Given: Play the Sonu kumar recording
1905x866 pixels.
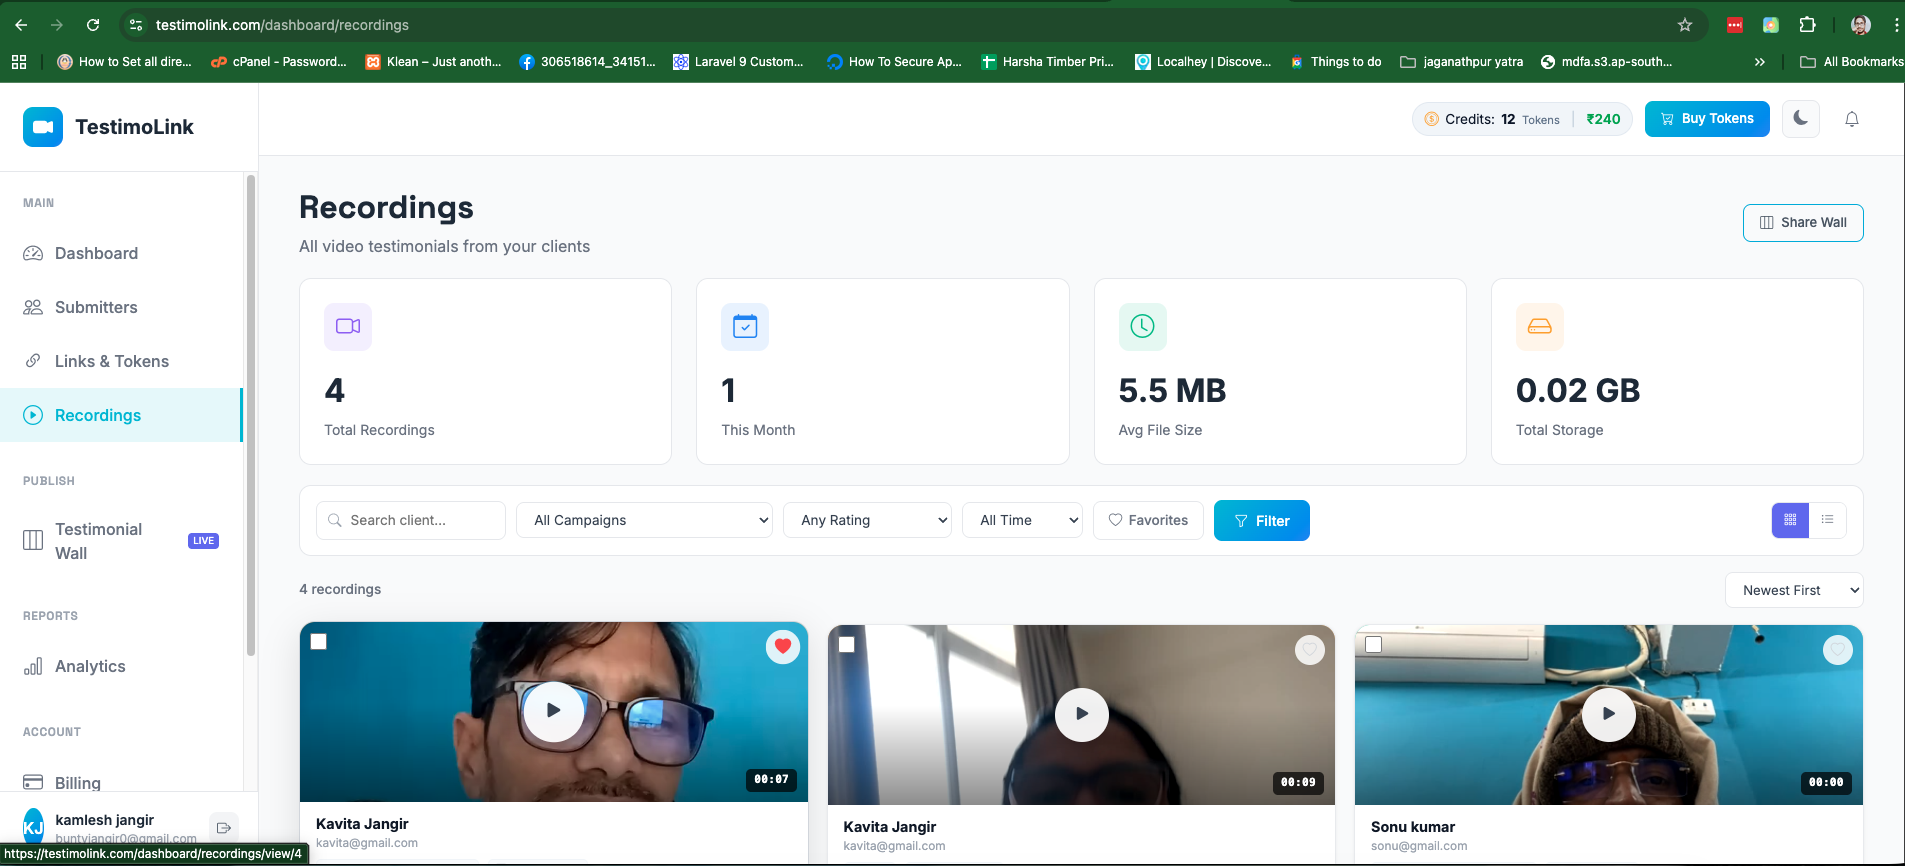Looking at the screenshot, I should [1609, 714].
